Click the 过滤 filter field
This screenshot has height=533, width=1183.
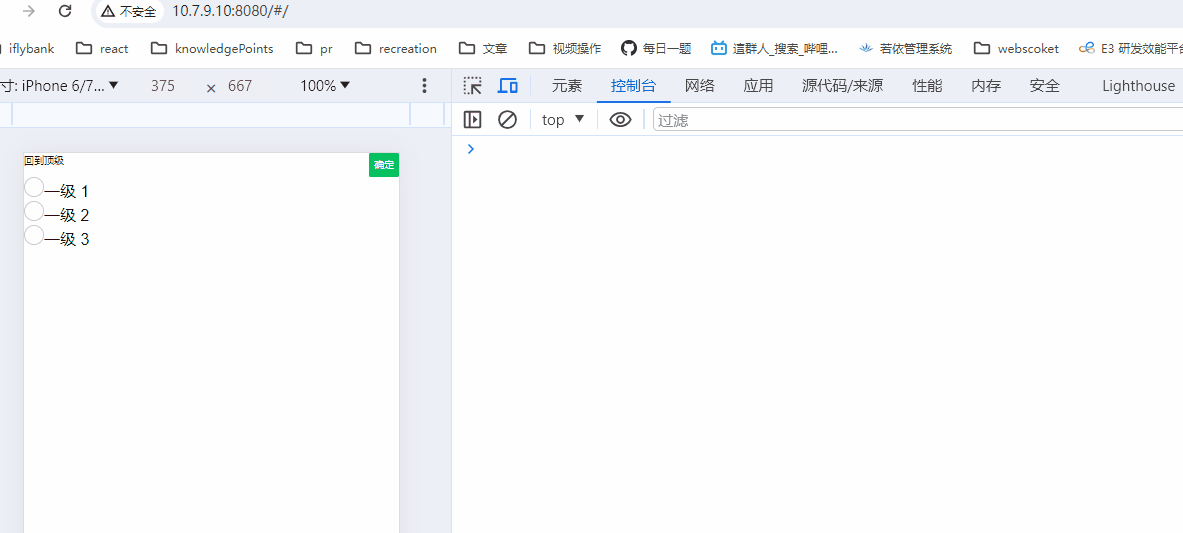pyautogui.click(x=917, y=119)
